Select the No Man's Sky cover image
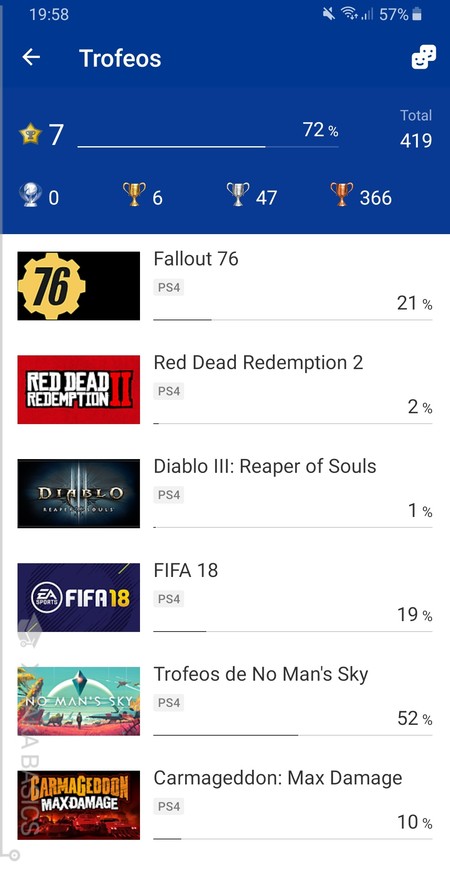This screenshot has height=869, width=450. pos(79,701)
